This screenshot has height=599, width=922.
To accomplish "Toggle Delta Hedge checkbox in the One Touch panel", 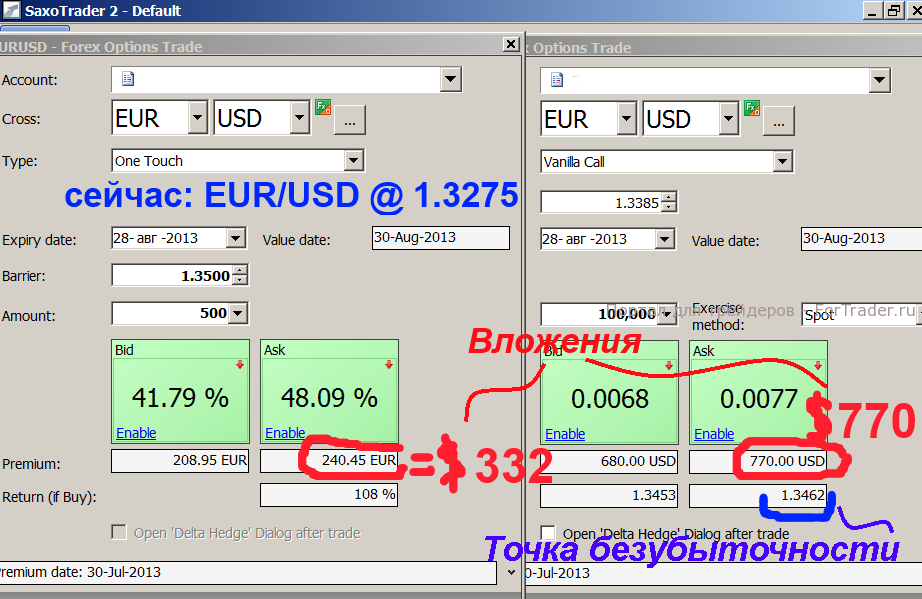I will click(119, 533).
